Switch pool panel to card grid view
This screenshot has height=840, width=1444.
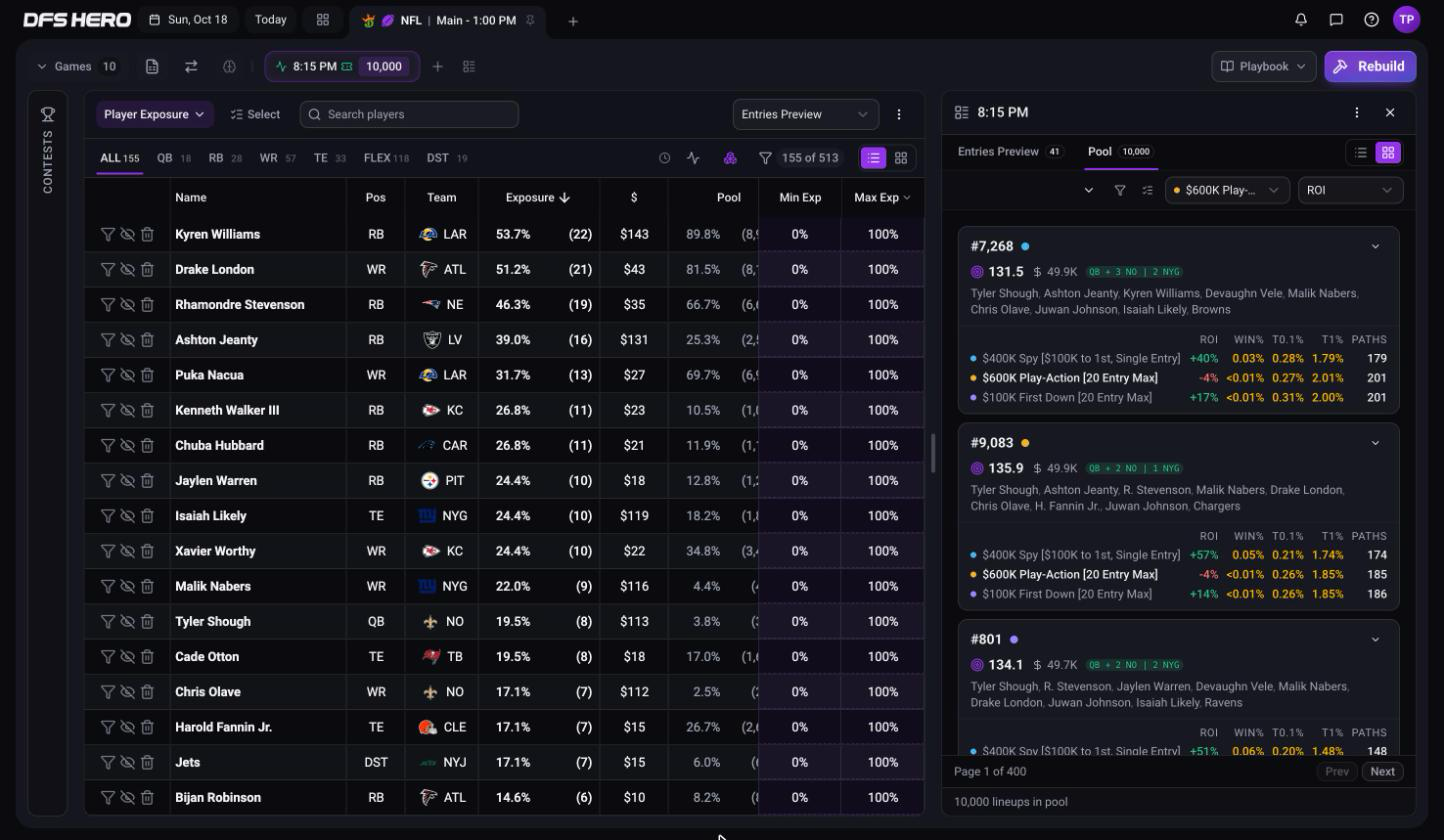pyautogui.click(x=1387, y=152)
